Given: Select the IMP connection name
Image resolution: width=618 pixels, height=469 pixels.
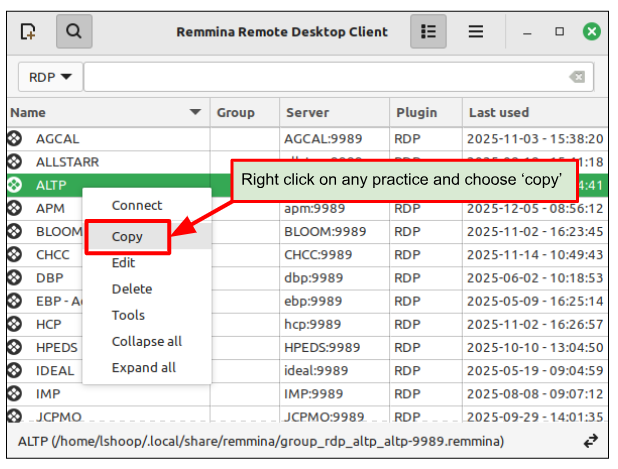Looking at the screenshot, I should point(48,394).
